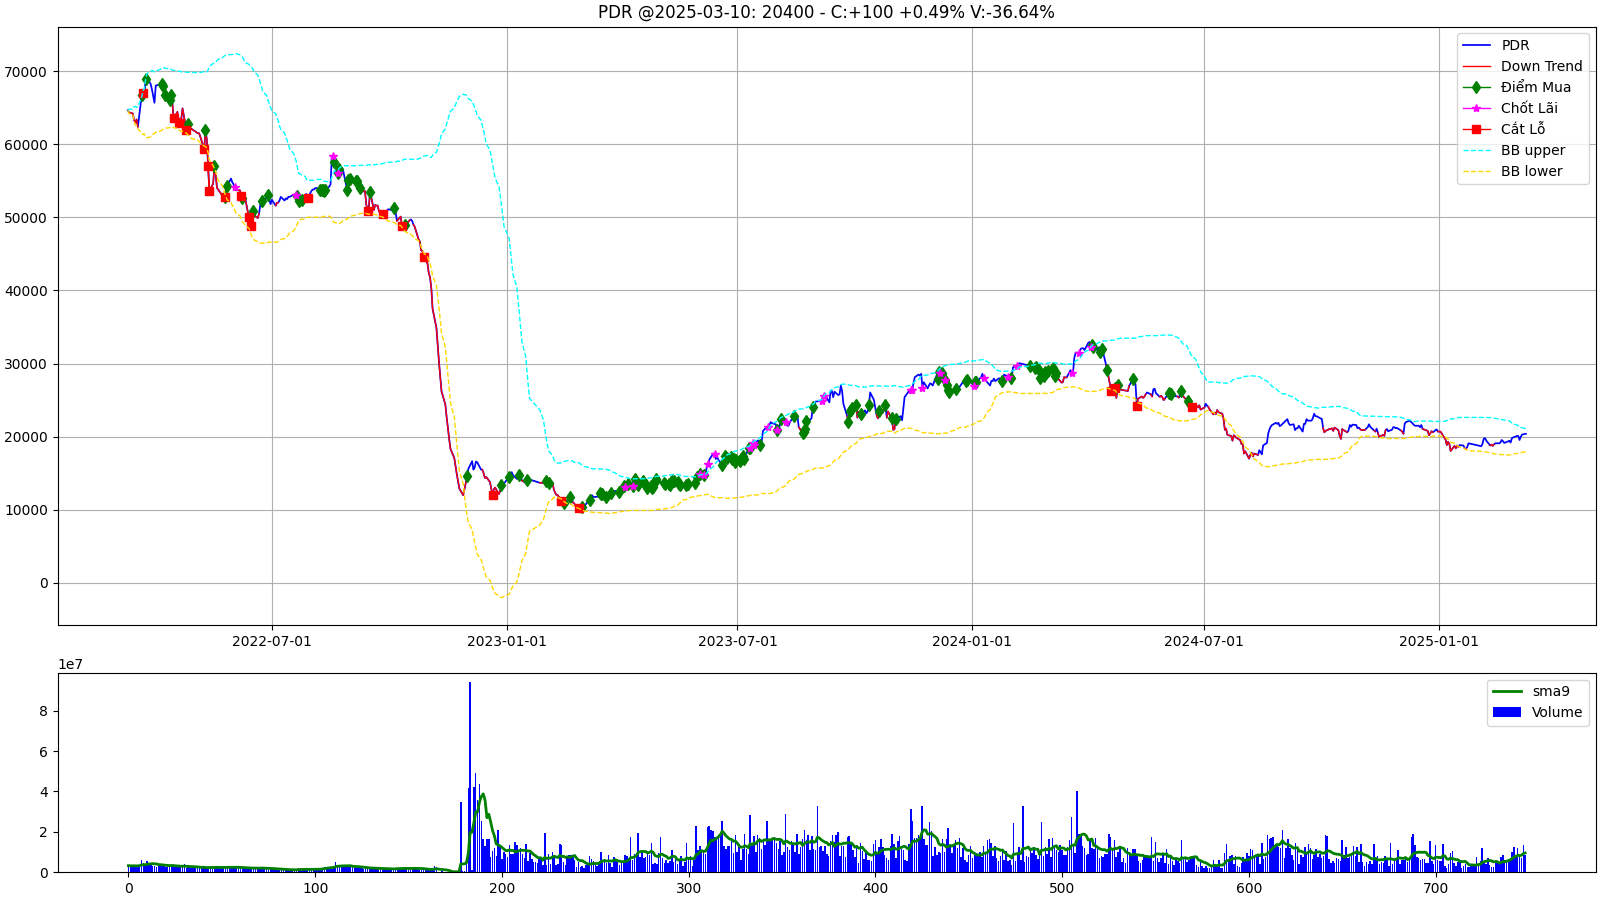Click the 500 tick on the volume axis
This screenshot has width=1600, height=900.
1062,888
